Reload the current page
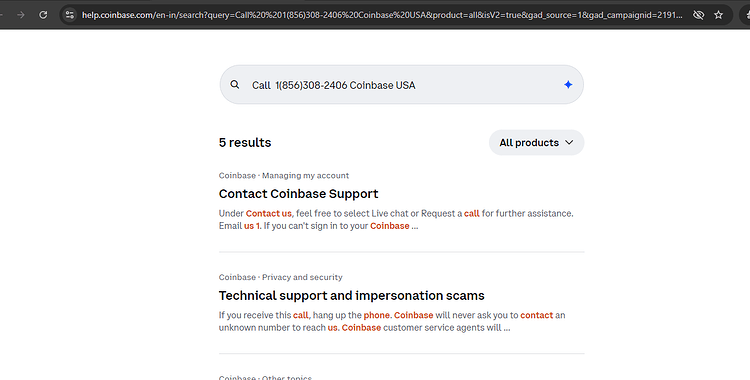Viewport: 750px width, 380px height. tap(43, 15)
